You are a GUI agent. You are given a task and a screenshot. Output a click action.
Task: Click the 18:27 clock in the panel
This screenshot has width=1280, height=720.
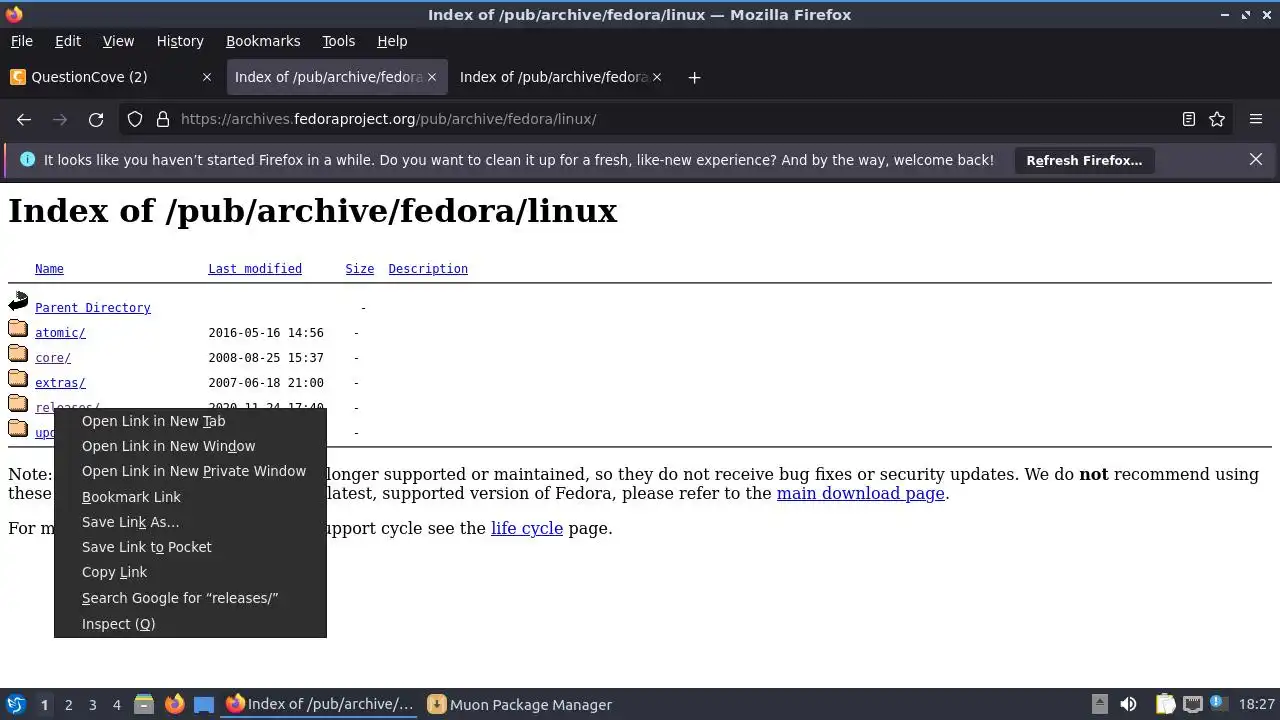click(x=1256, y=705)
